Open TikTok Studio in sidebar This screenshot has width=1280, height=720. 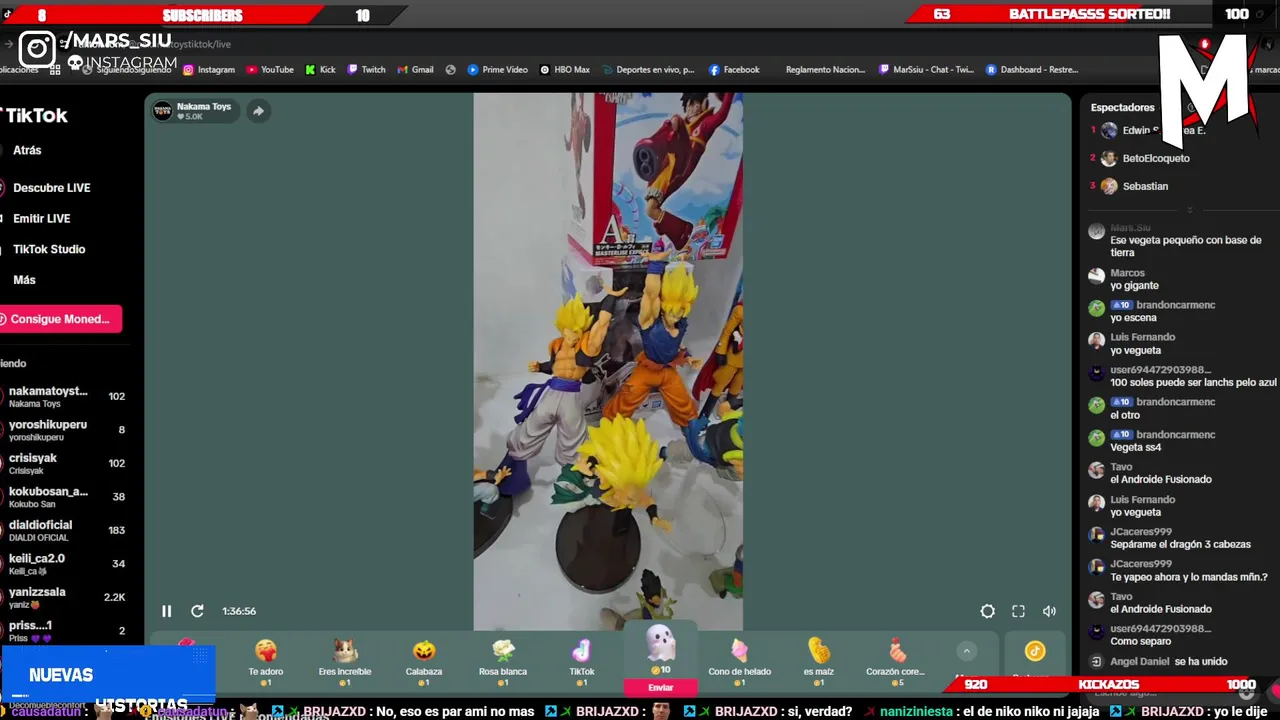49,249
